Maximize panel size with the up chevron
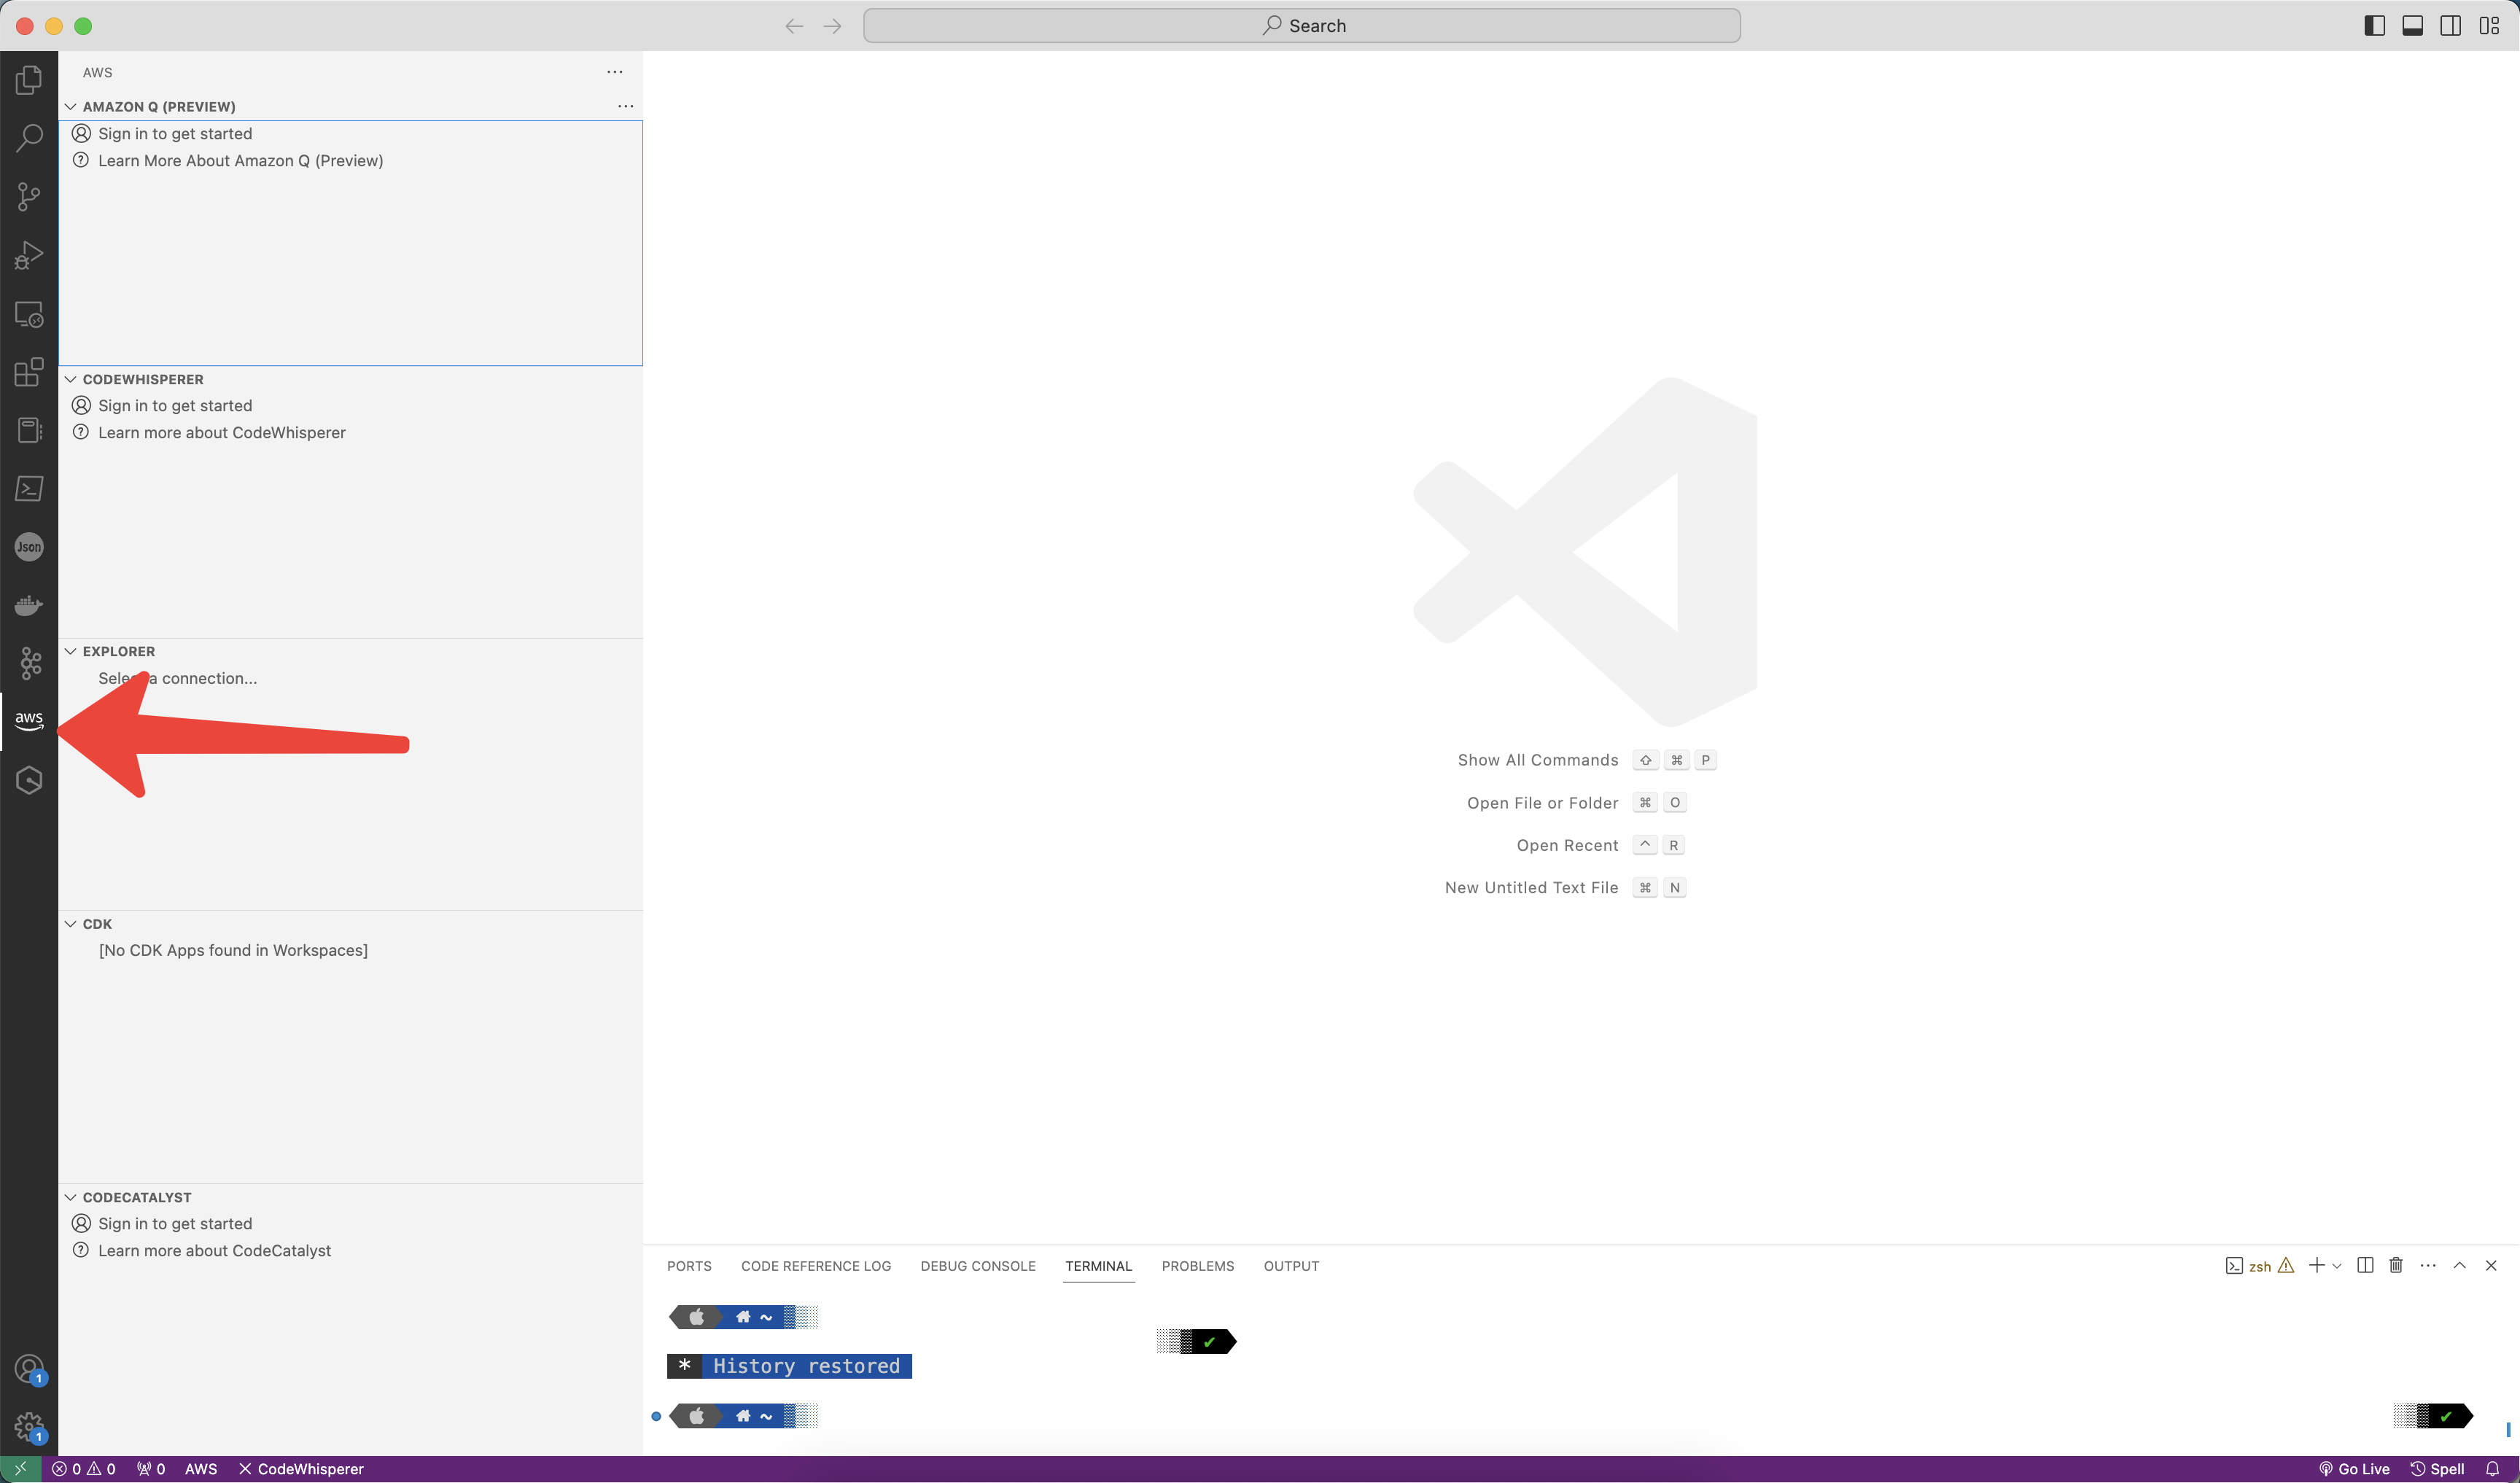Screen dimensions: 2520x1483 pos(2460,1265)
